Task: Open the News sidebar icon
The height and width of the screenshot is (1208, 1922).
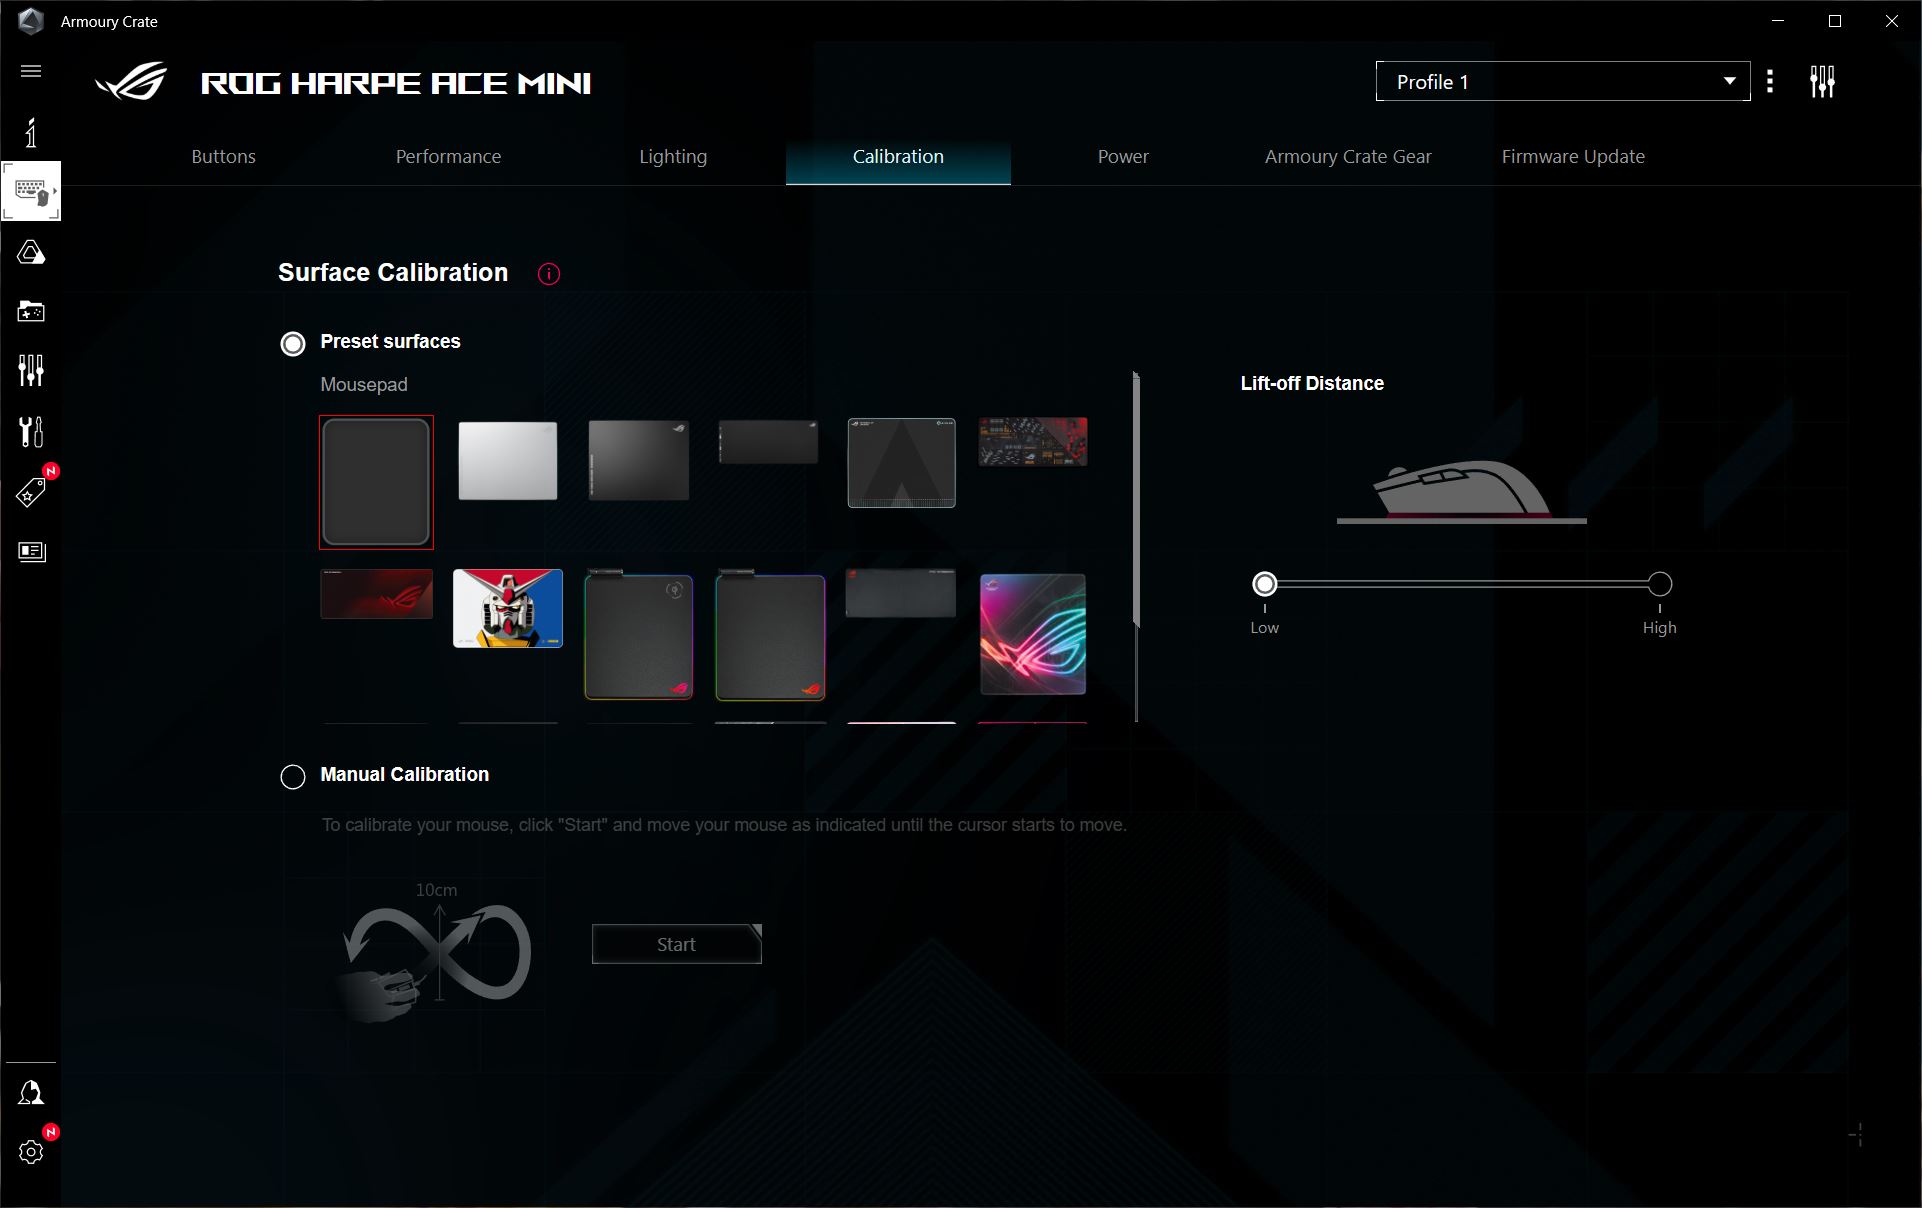Action: click(x=31, y=551)
